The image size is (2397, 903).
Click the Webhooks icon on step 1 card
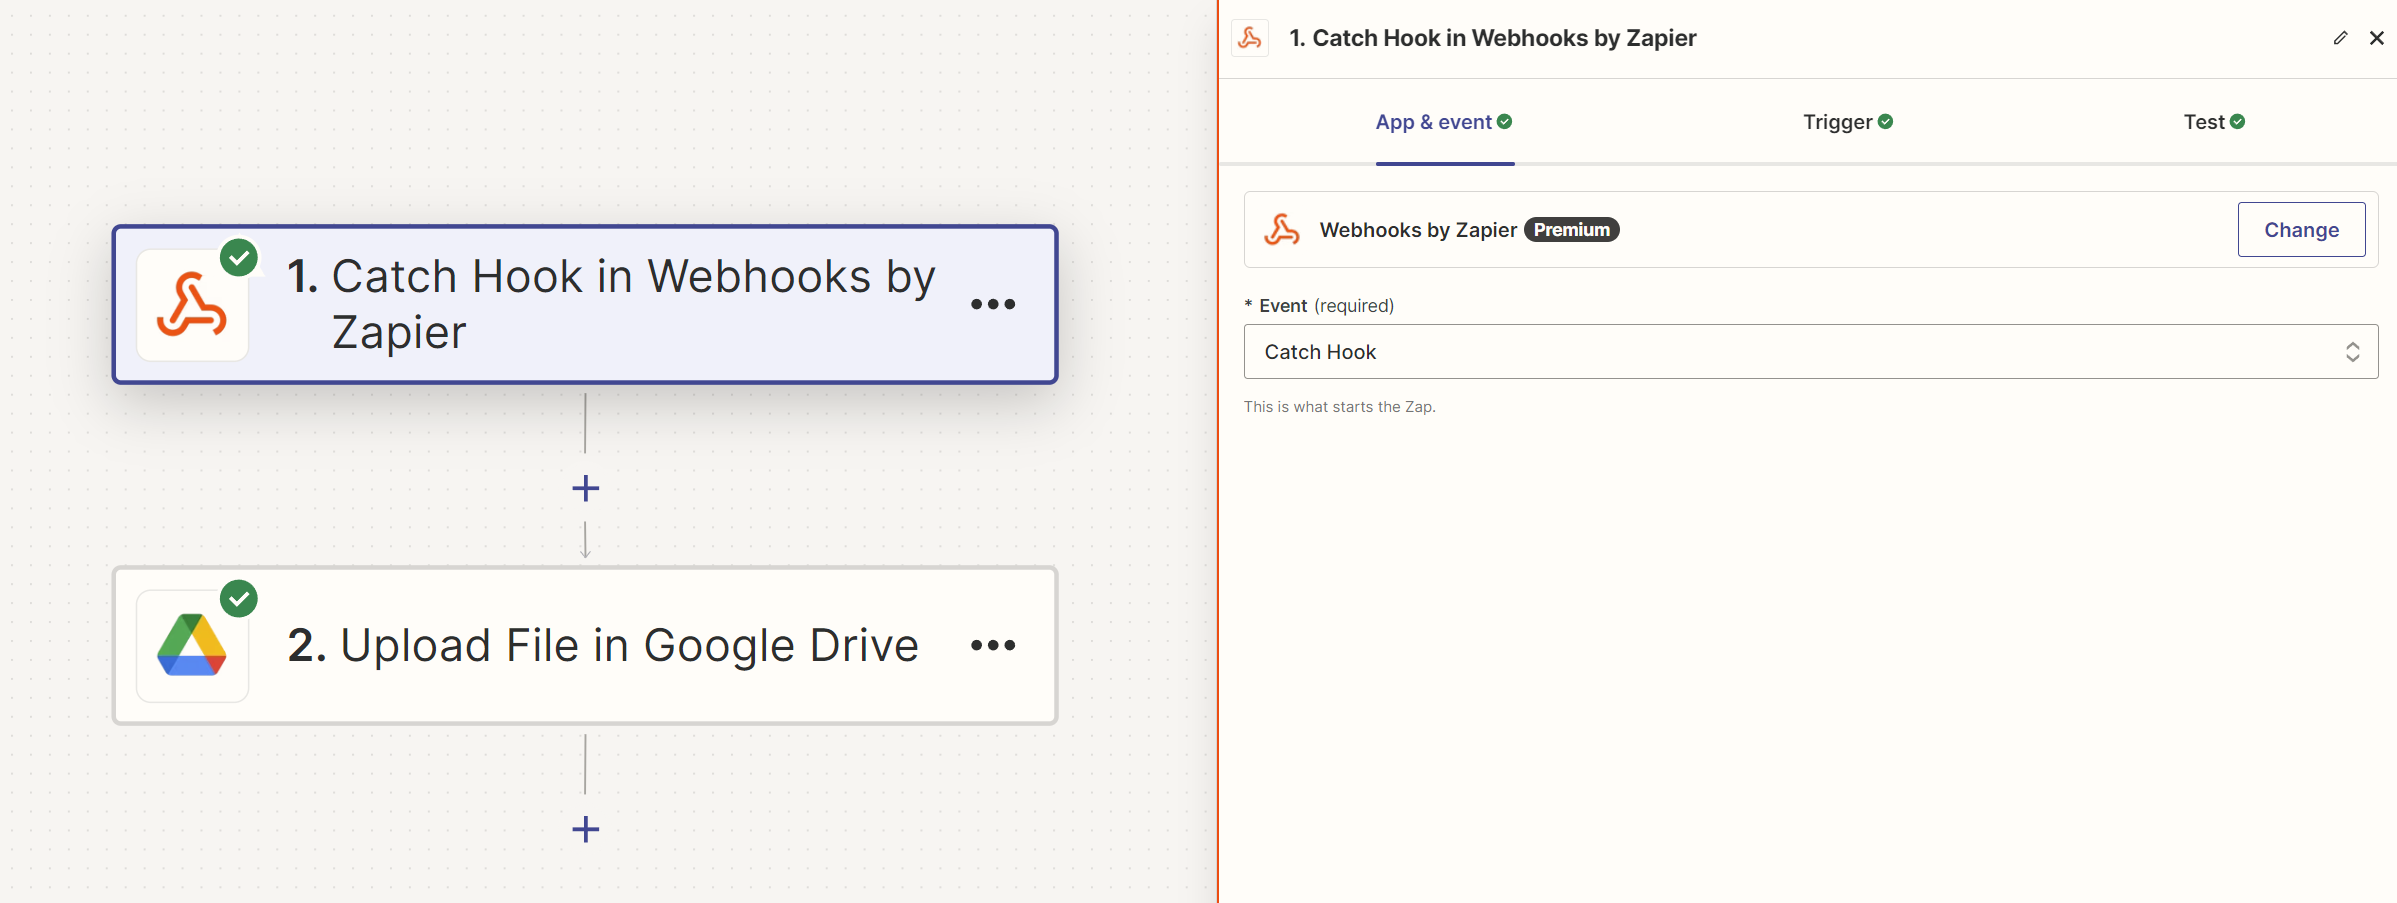tap(192, 305)
